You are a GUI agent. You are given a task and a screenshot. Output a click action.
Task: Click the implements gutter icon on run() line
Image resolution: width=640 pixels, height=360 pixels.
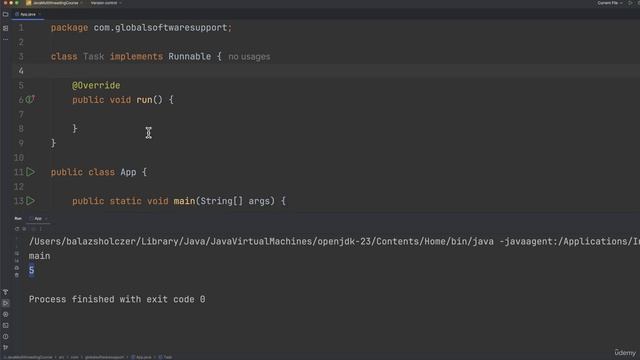30,99
